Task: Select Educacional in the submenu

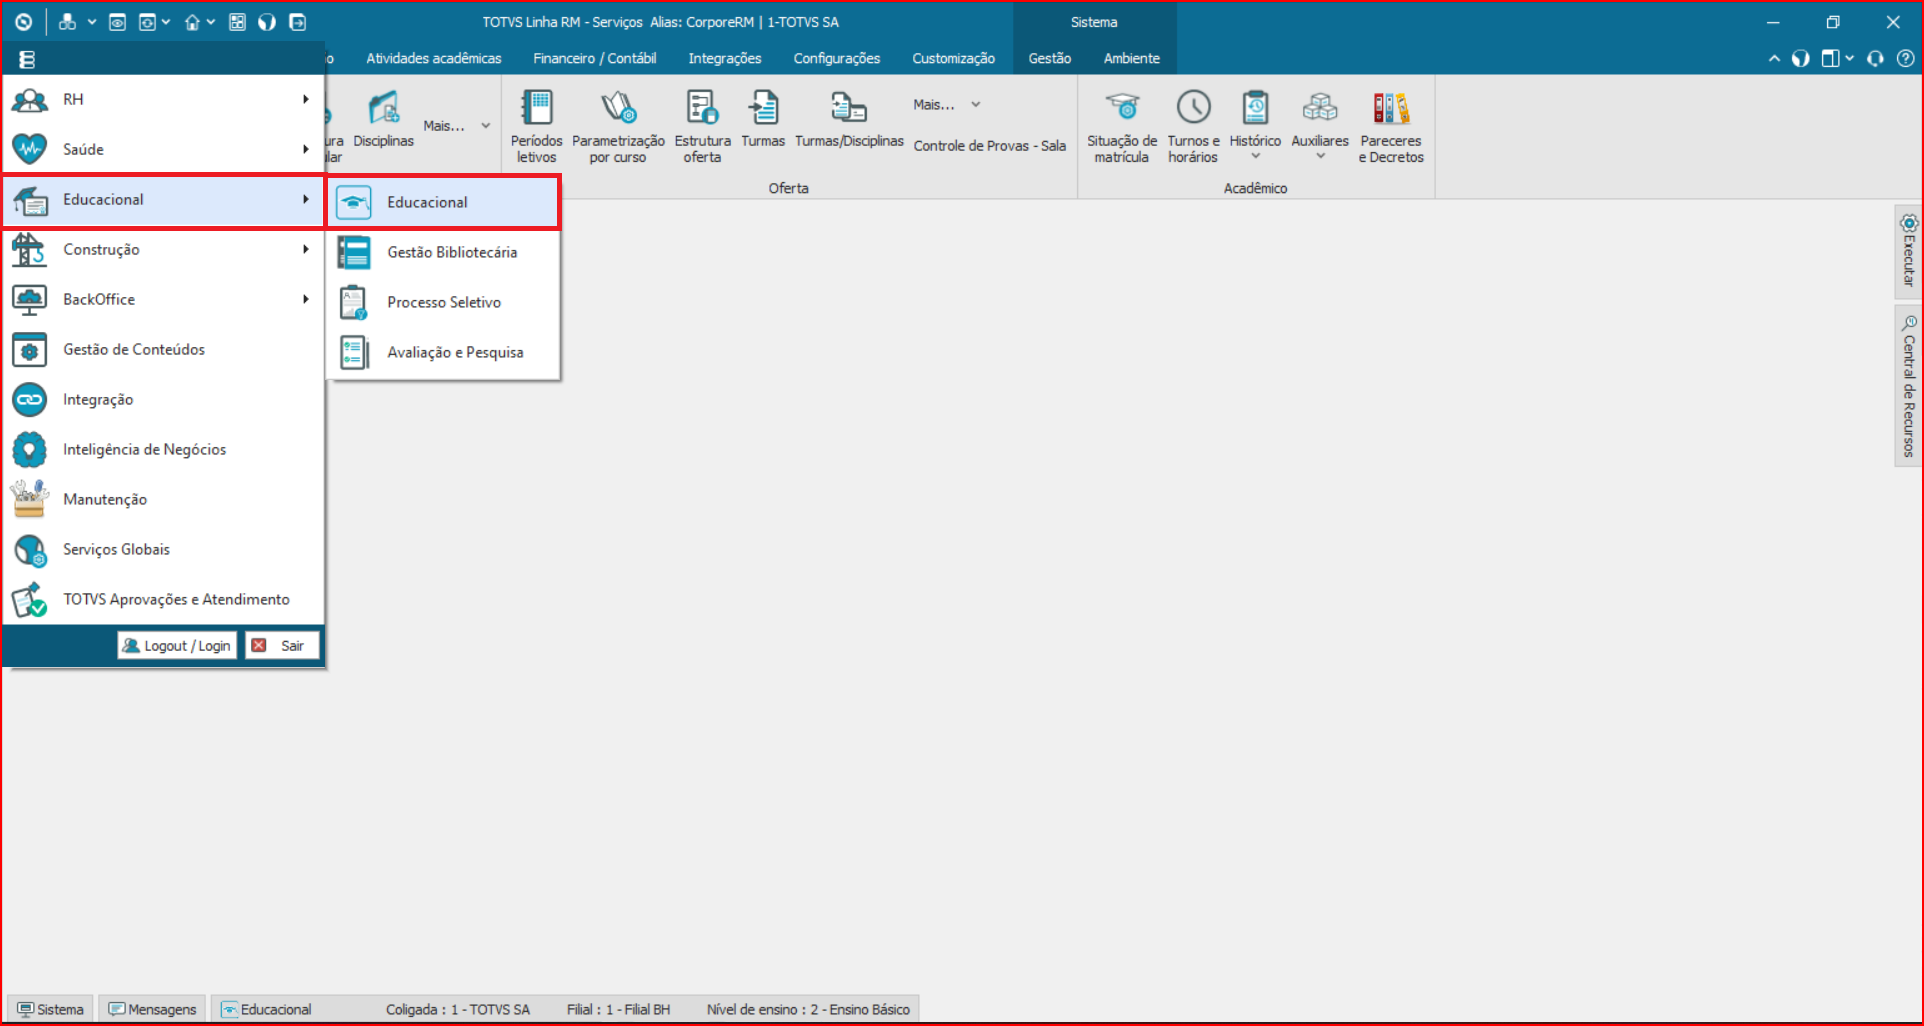Action: click(x=443, y=202)
